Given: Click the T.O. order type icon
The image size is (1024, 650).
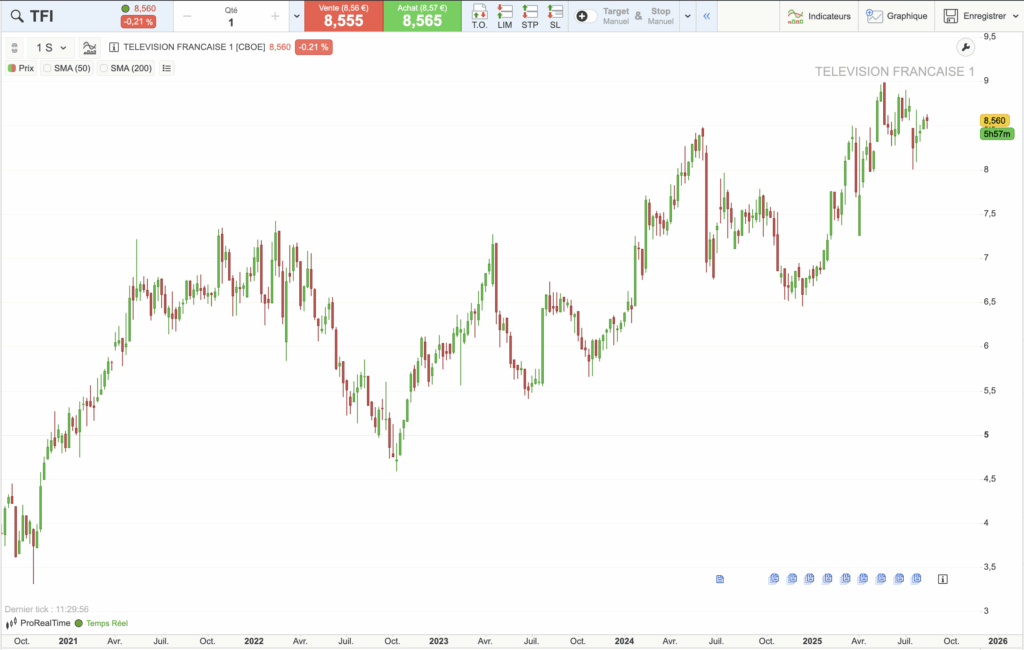Looking at the screenshot, I should click(x=479, y=15).
